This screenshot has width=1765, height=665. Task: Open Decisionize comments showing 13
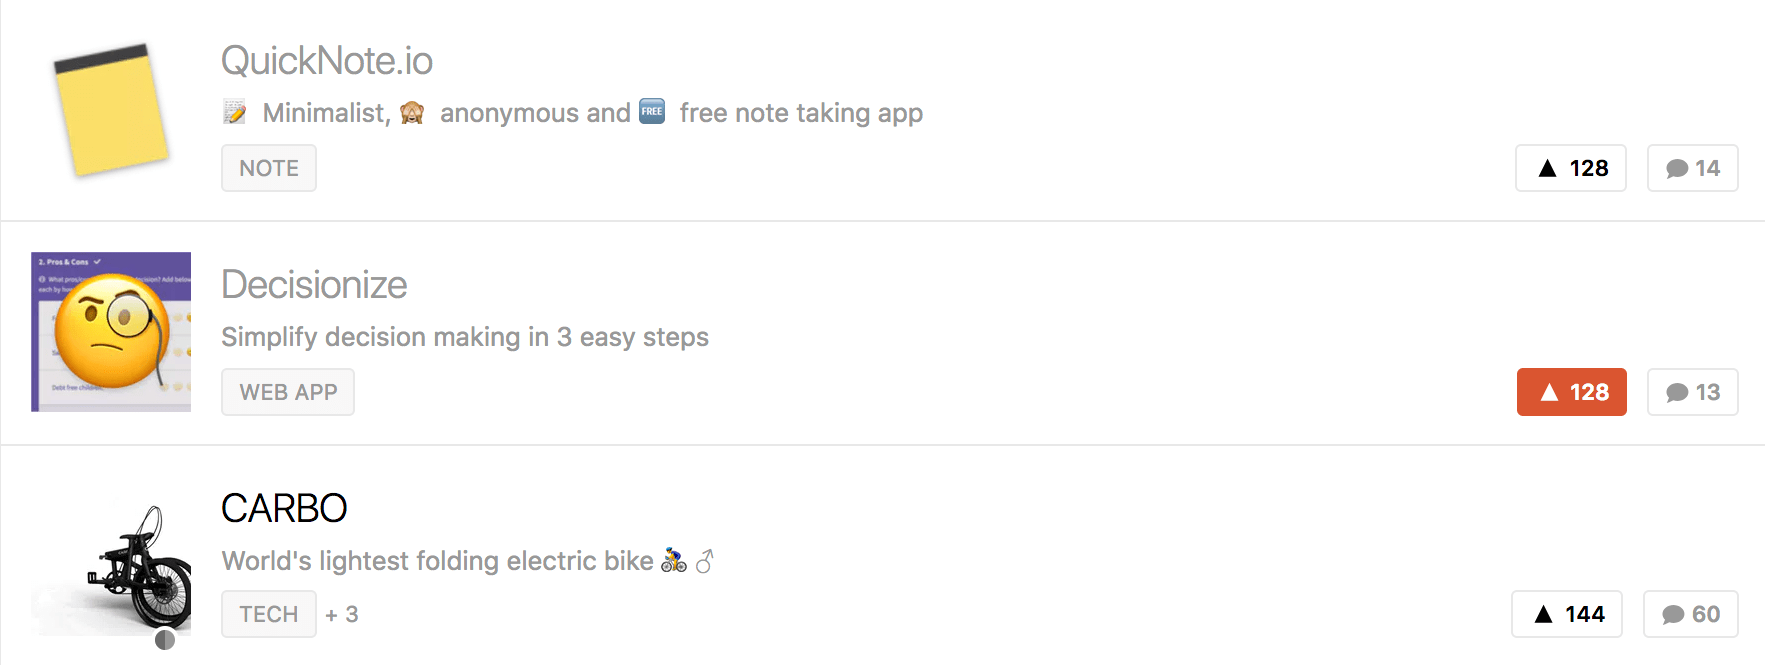[x=1693, y=392]
